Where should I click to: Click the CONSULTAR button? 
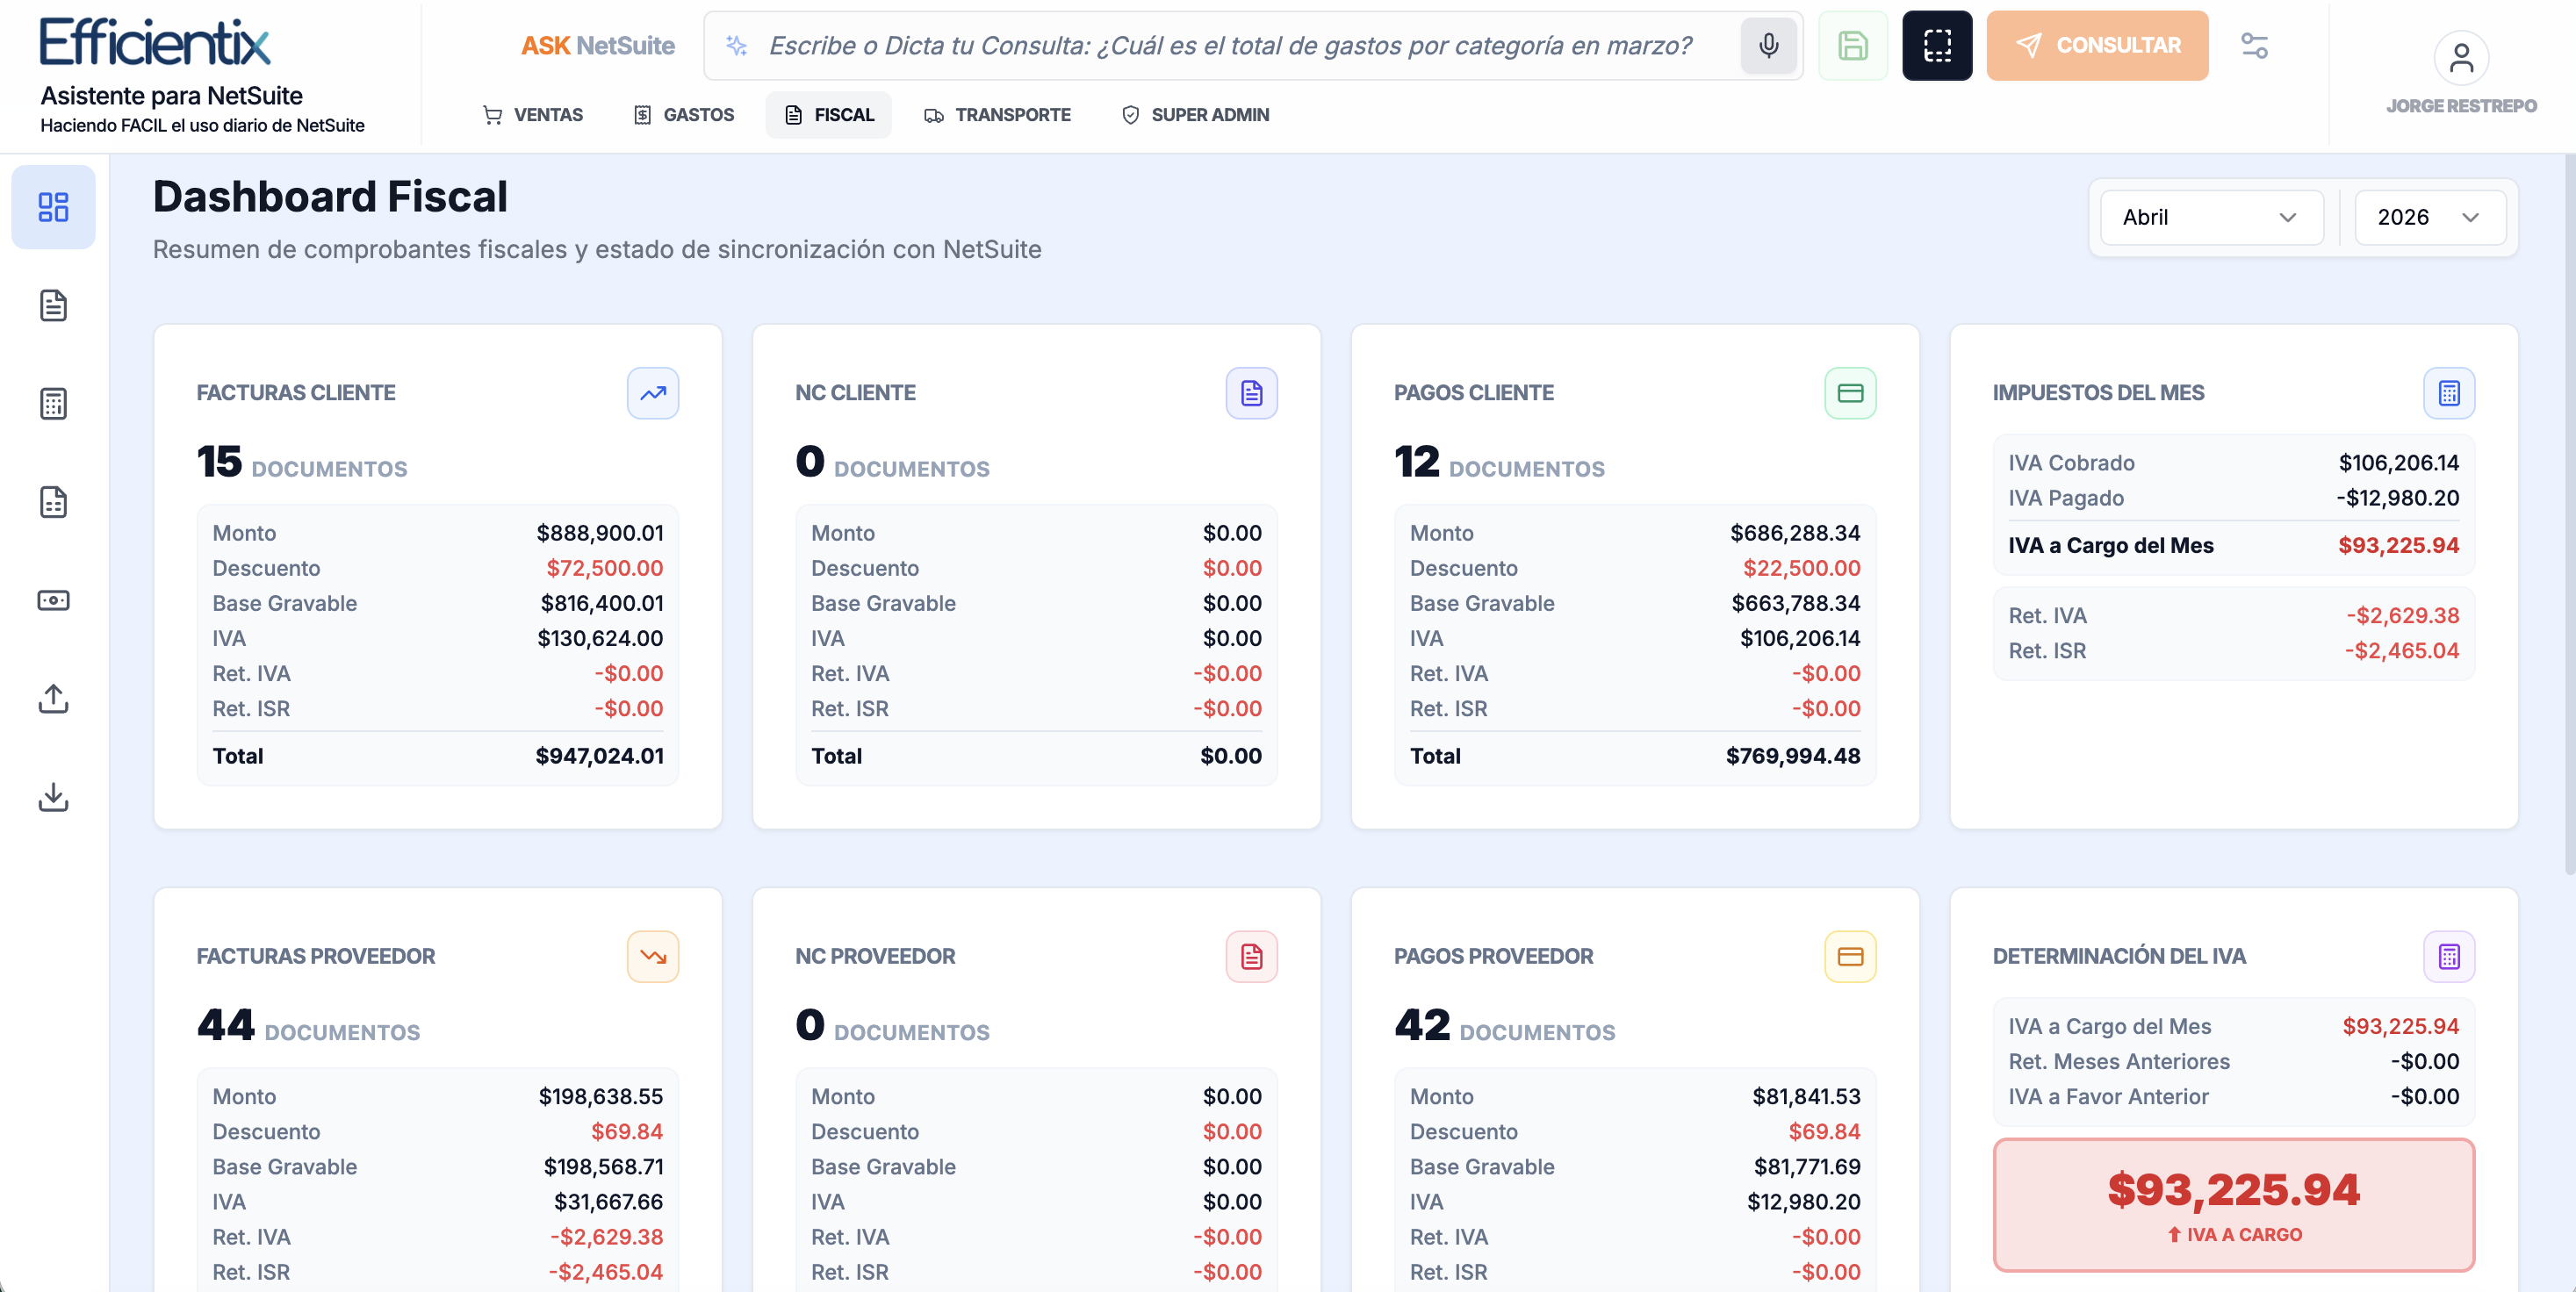point(2097,46)
